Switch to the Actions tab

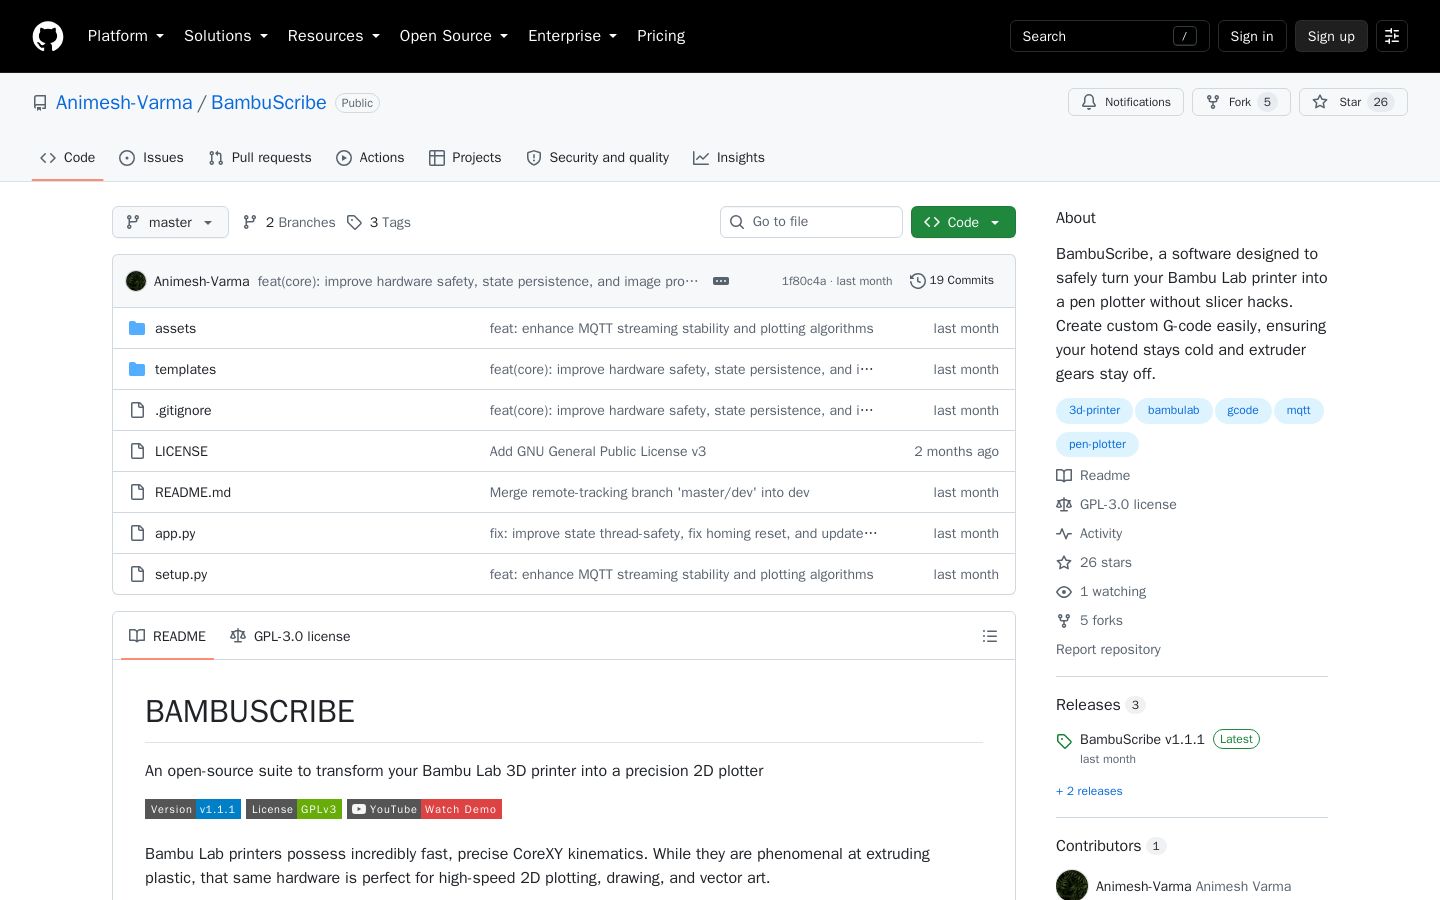coord(370,158)
